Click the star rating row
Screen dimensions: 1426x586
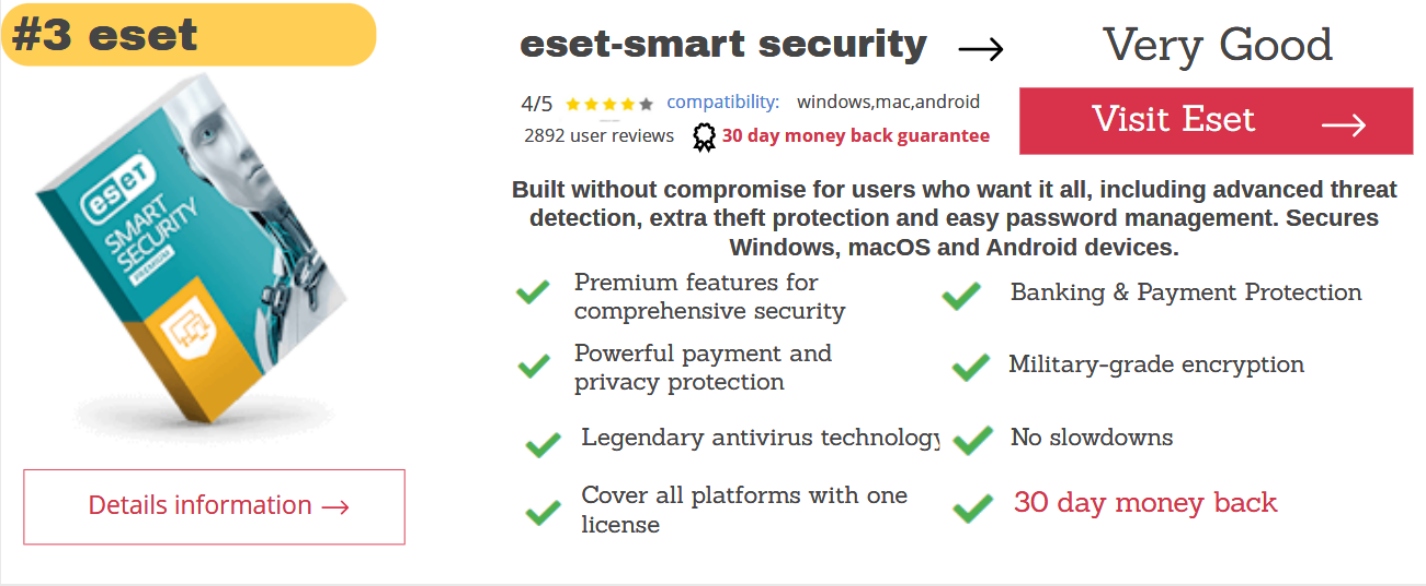tap(609, 104)
